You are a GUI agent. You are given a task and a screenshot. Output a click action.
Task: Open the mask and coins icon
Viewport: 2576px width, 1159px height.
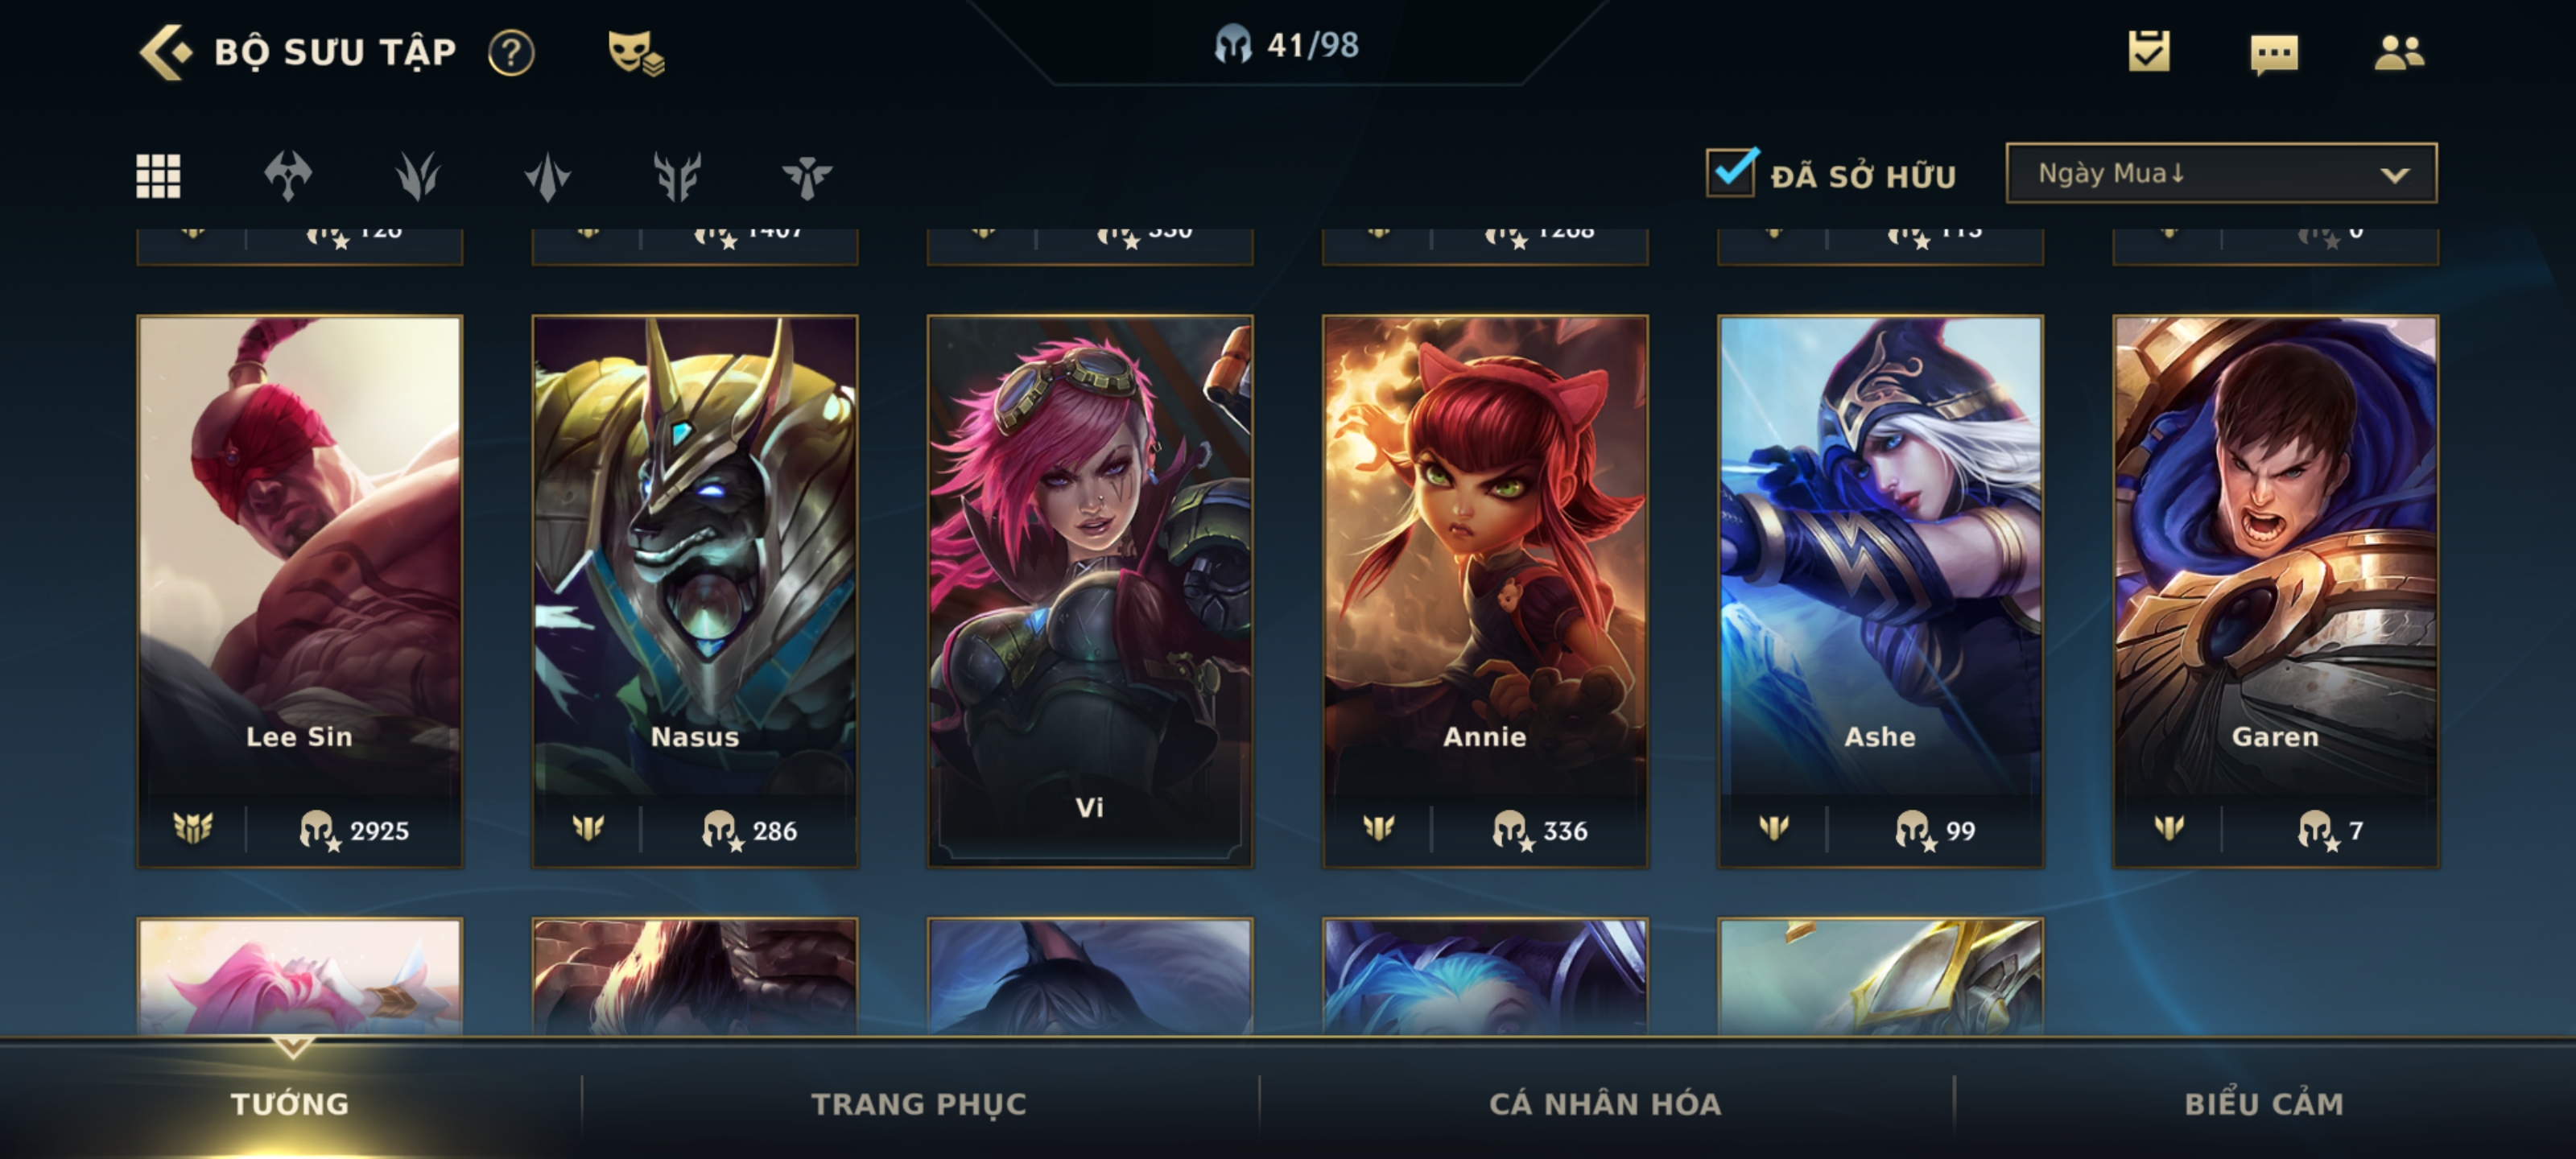pyautogui.click(x=636, y=52)
